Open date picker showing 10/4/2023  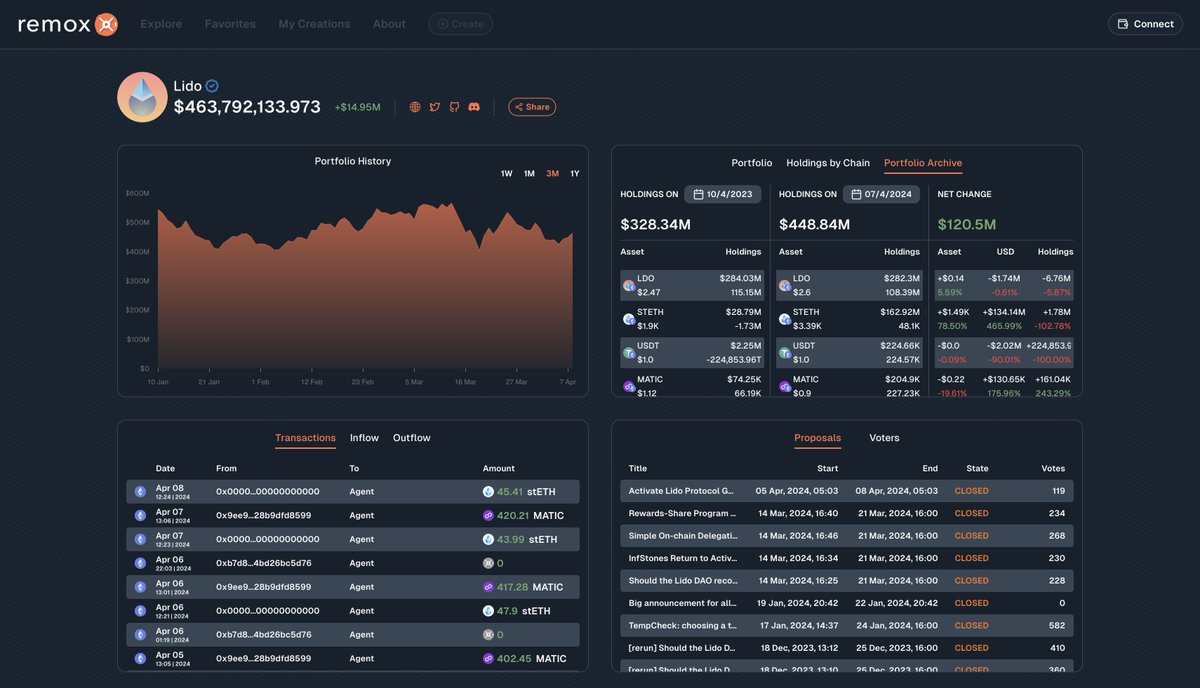click(724, 194)
